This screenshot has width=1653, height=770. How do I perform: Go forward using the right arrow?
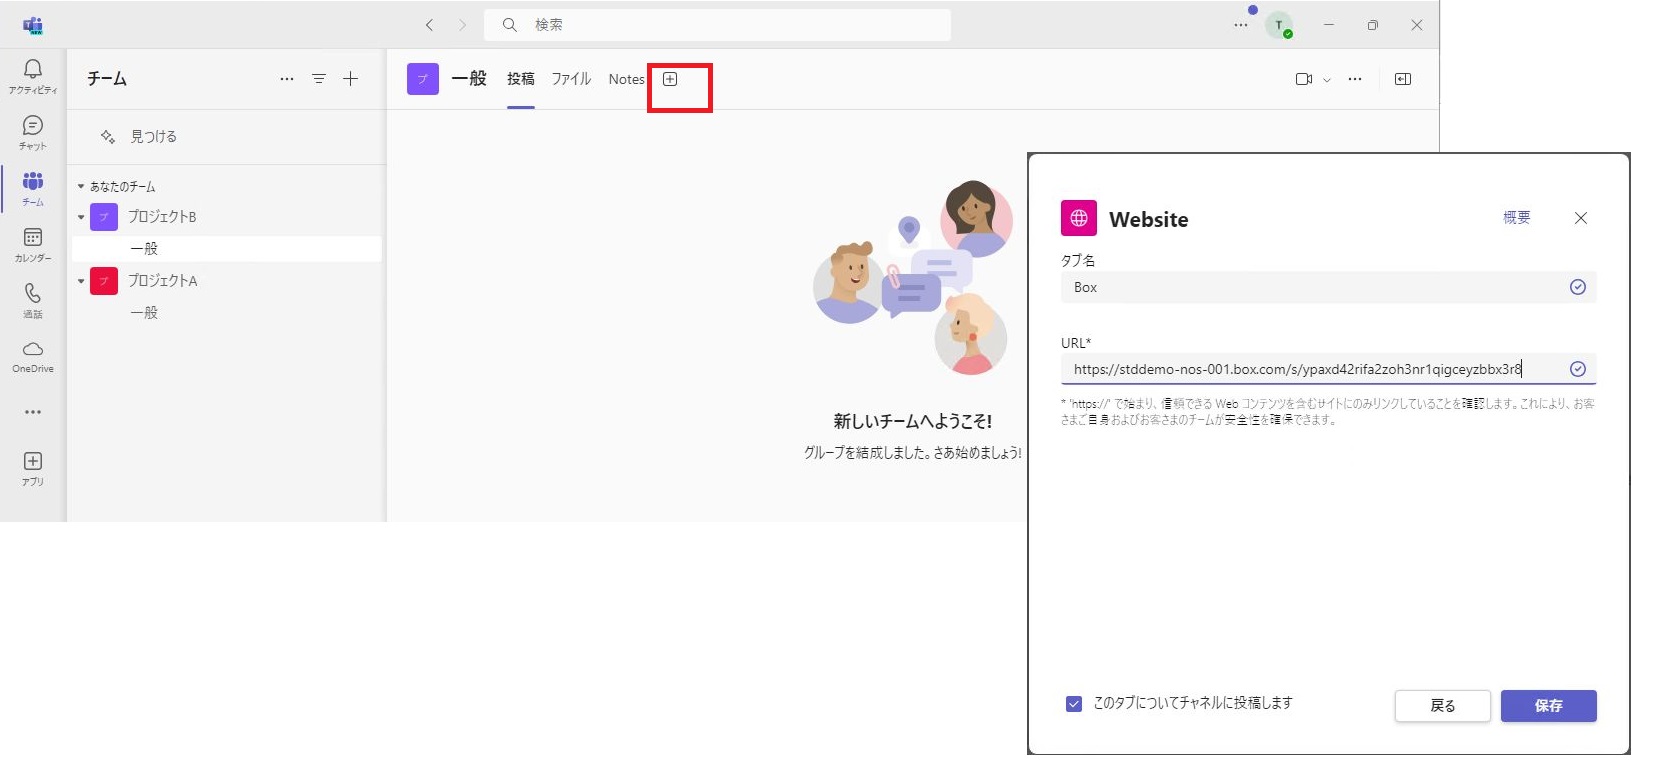(x=462, y=25)
